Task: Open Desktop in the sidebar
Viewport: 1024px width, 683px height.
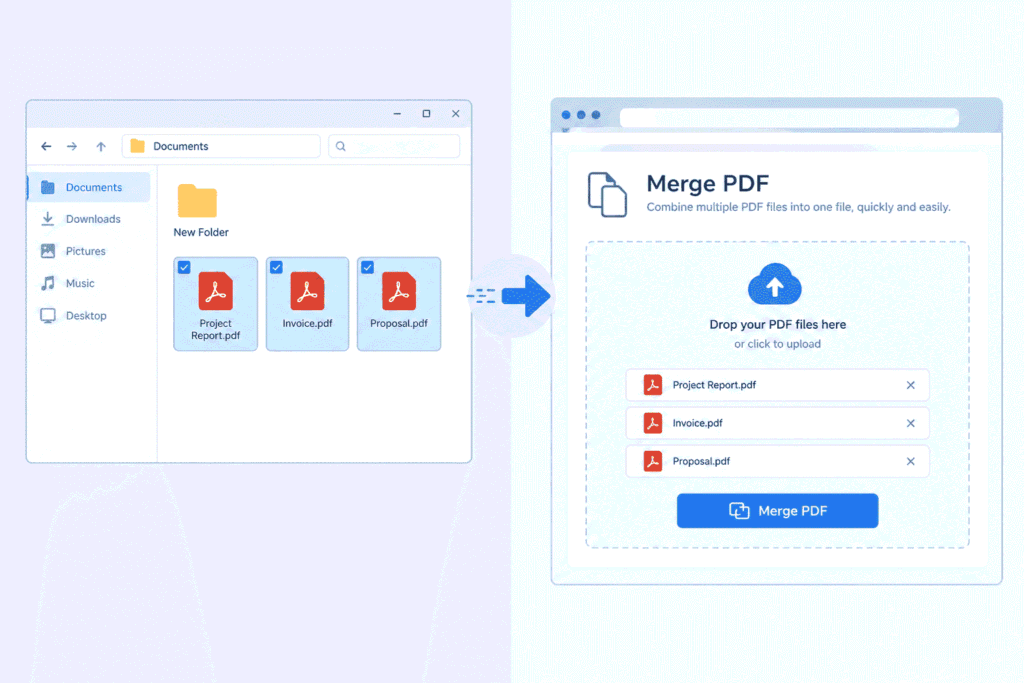Action: (89, 315)
